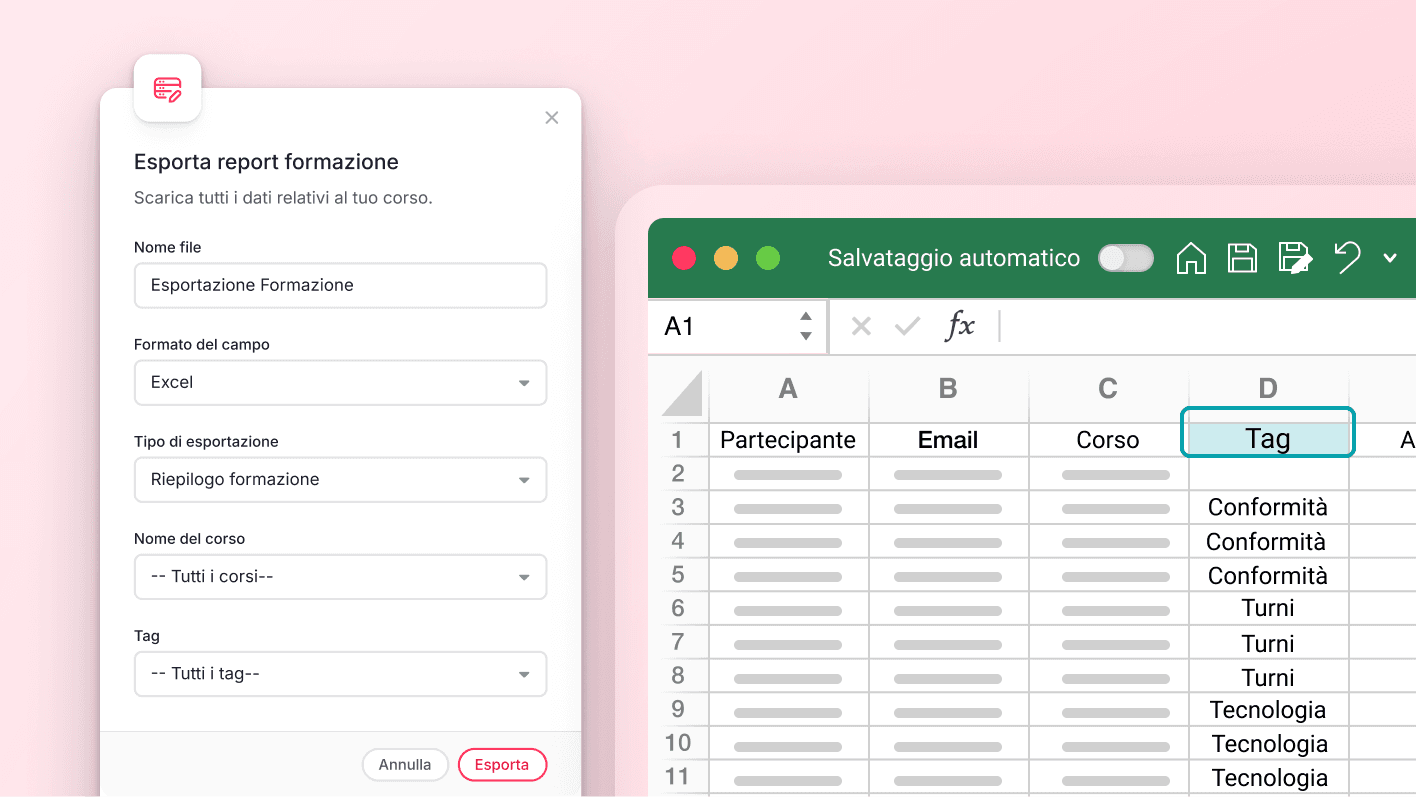Screen dimensions: 1416x797
Task: Click Conformità cell in row 5
Action: [1268, 575]
